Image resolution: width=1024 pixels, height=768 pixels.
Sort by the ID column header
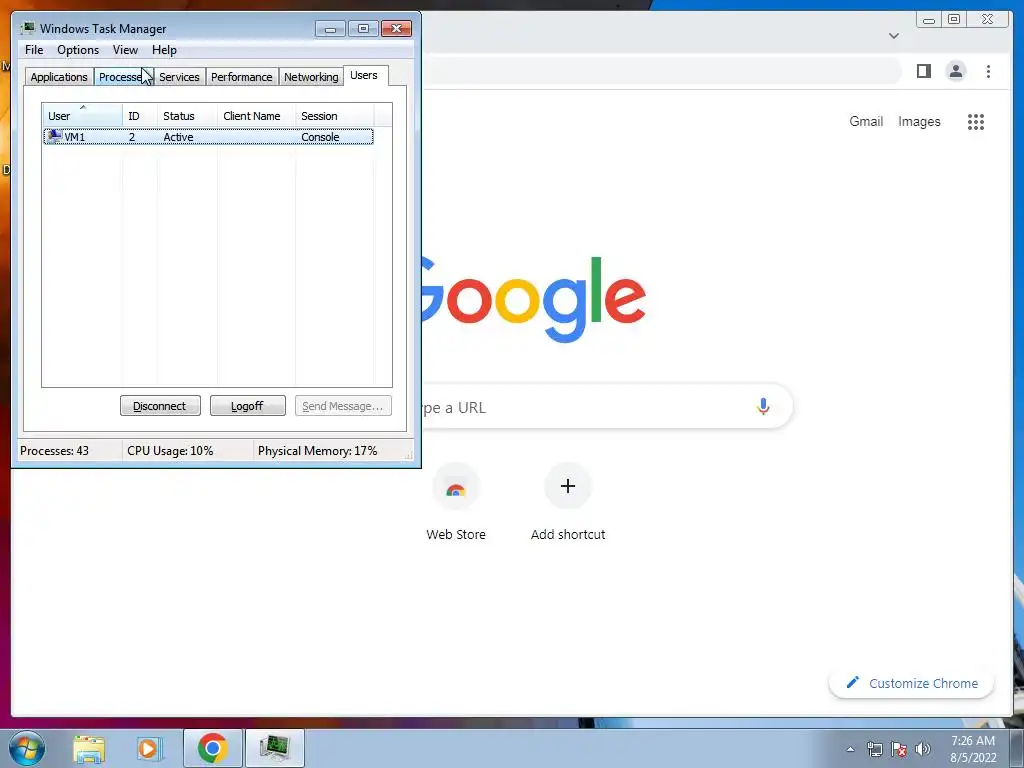point(139,115)
